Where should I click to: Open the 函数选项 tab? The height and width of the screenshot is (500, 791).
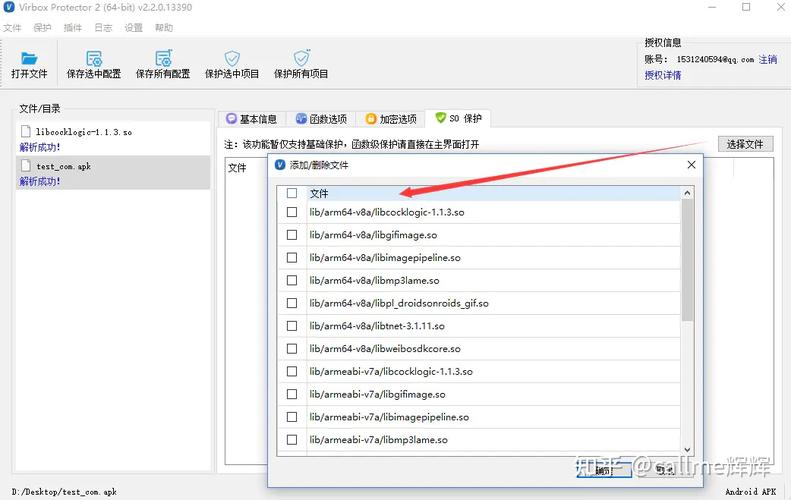[x=320, y=119]
